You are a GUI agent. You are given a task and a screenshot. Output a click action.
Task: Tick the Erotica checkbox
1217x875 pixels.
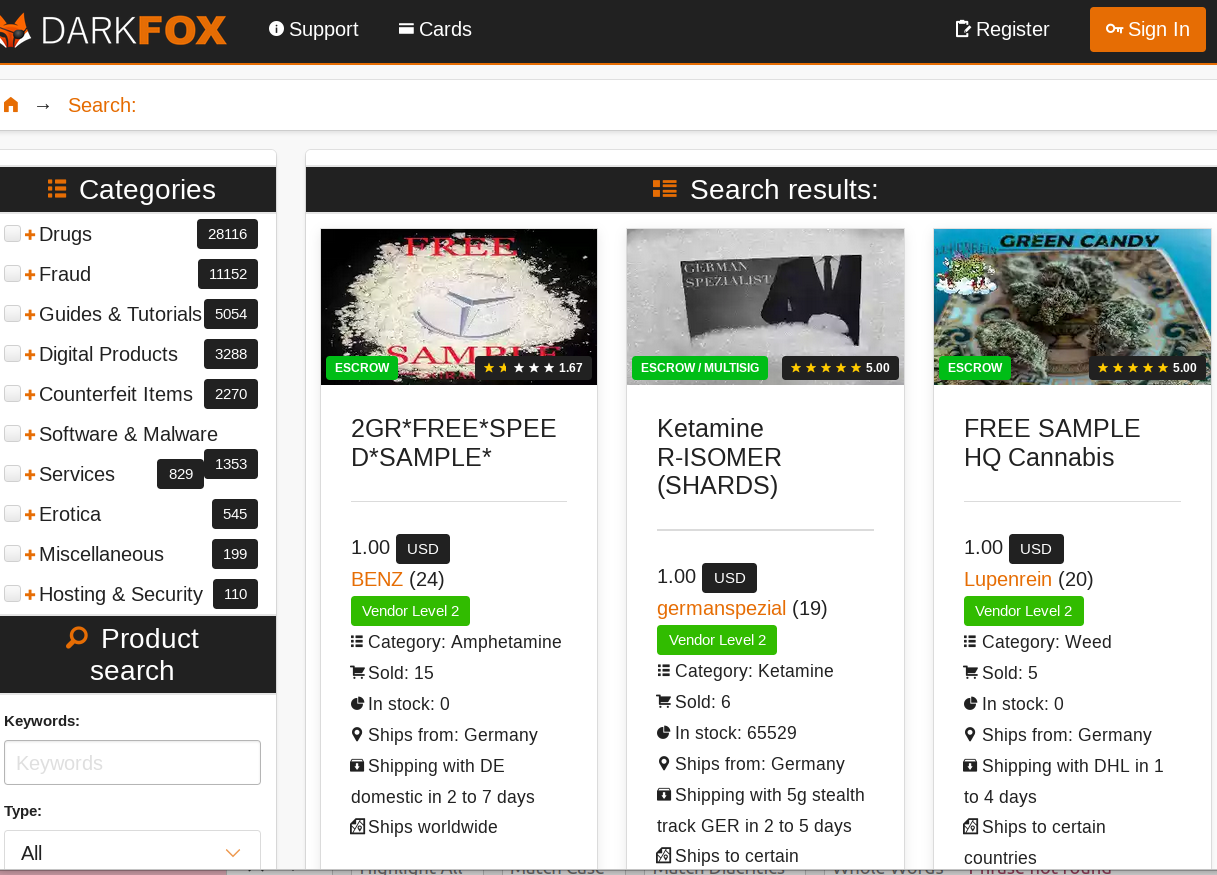coord(12,513)
